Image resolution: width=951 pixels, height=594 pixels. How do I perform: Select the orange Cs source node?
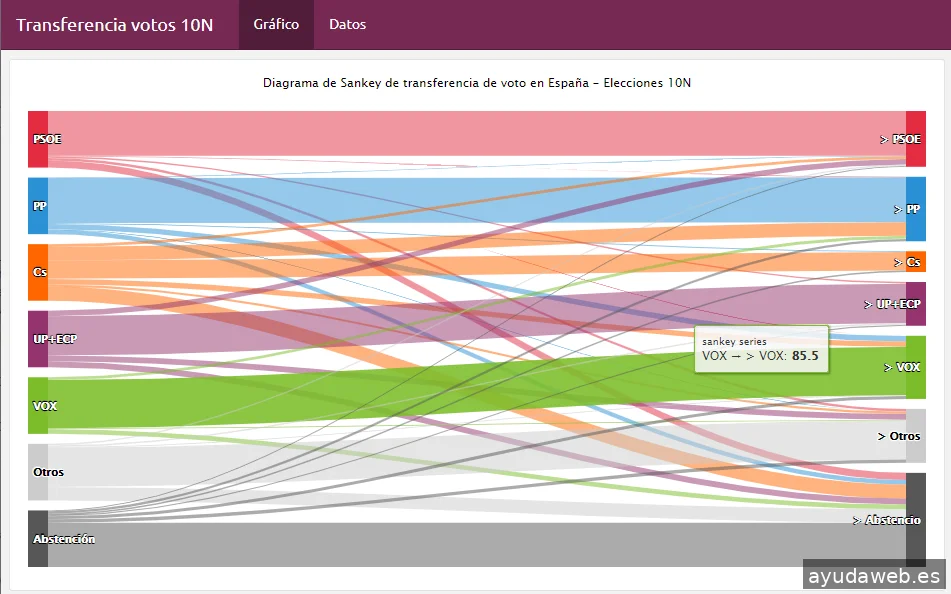38,272
